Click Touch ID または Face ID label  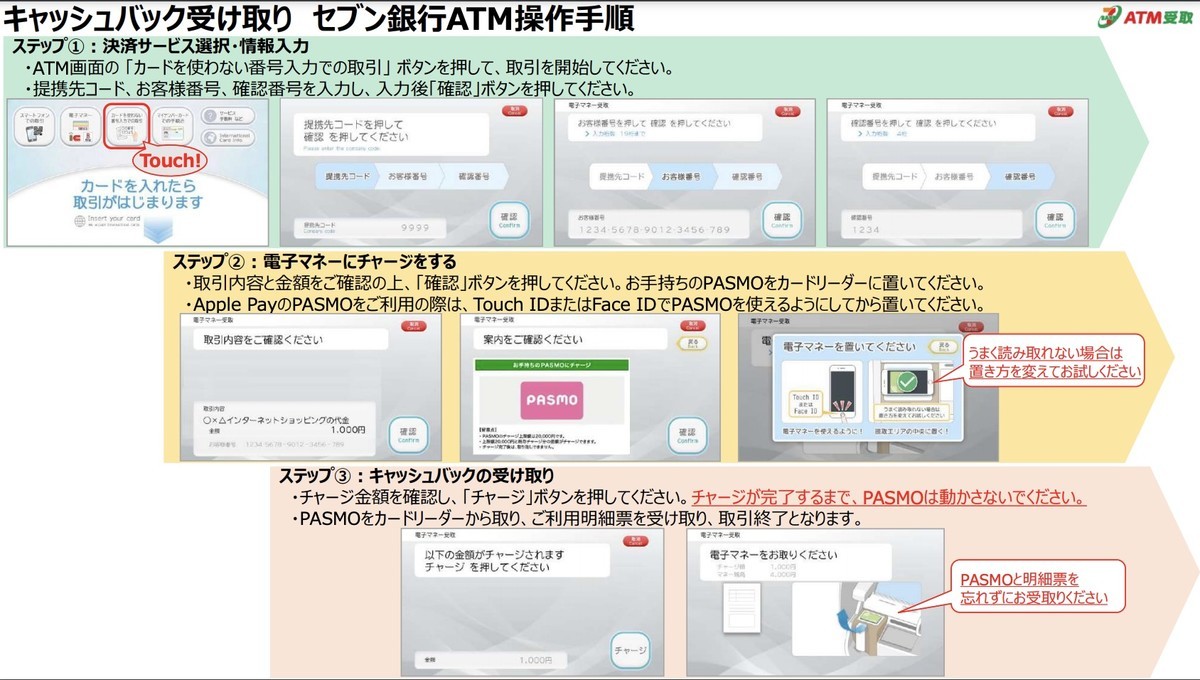click(x=804, y=403)
